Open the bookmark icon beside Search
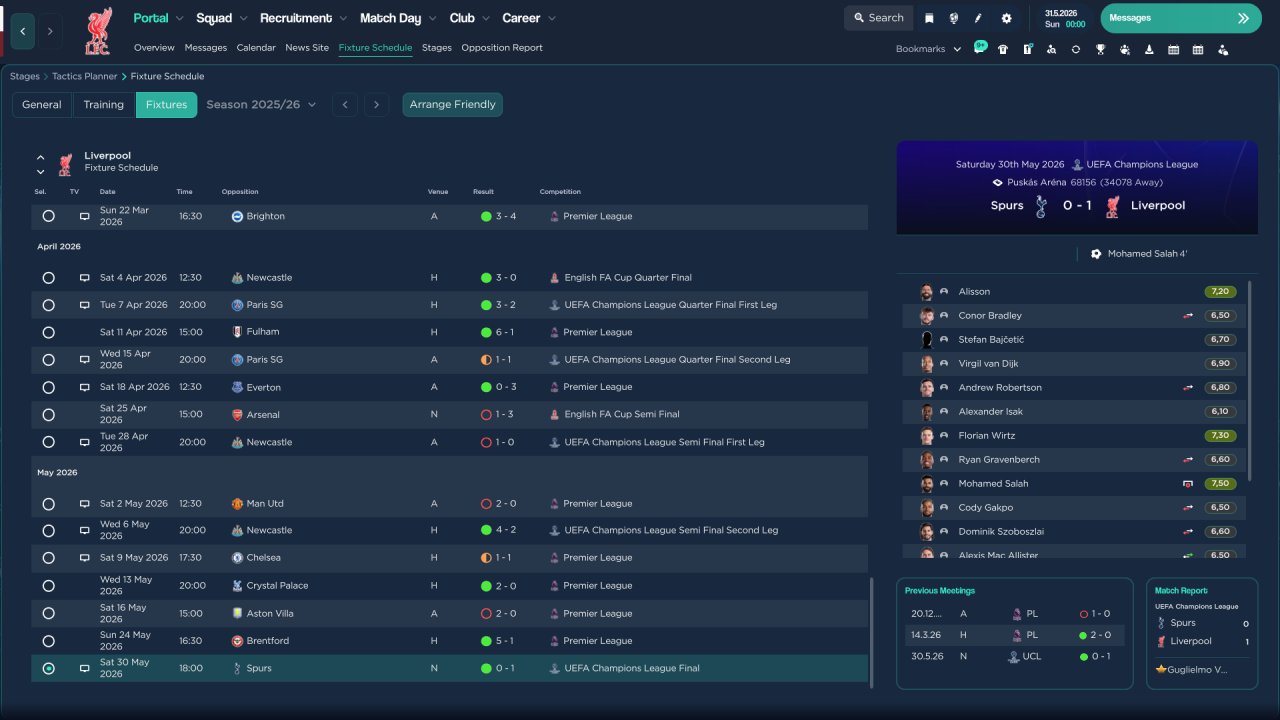The image size is (1280, 720). [929, 18]
